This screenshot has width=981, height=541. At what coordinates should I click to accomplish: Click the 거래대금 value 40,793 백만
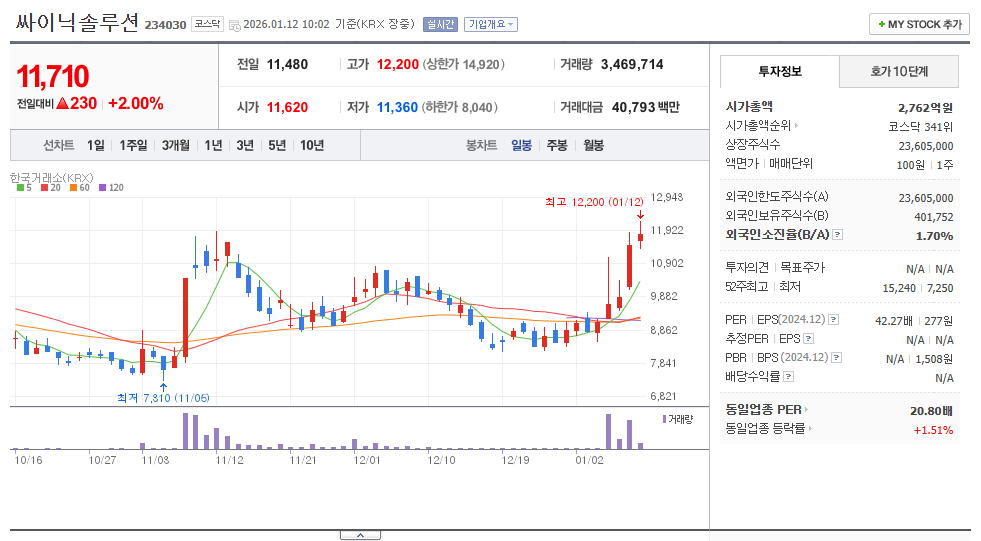[646, 108]
